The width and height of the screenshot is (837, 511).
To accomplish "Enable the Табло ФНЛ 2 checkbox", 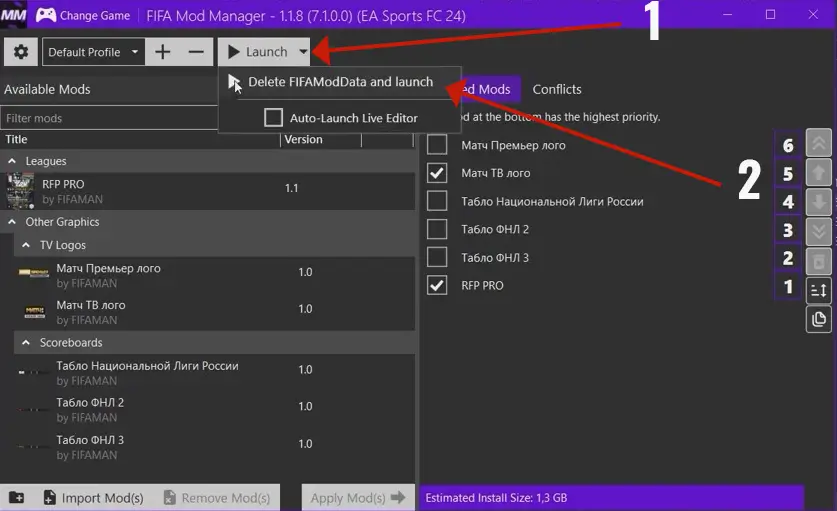I will point(437,229).
